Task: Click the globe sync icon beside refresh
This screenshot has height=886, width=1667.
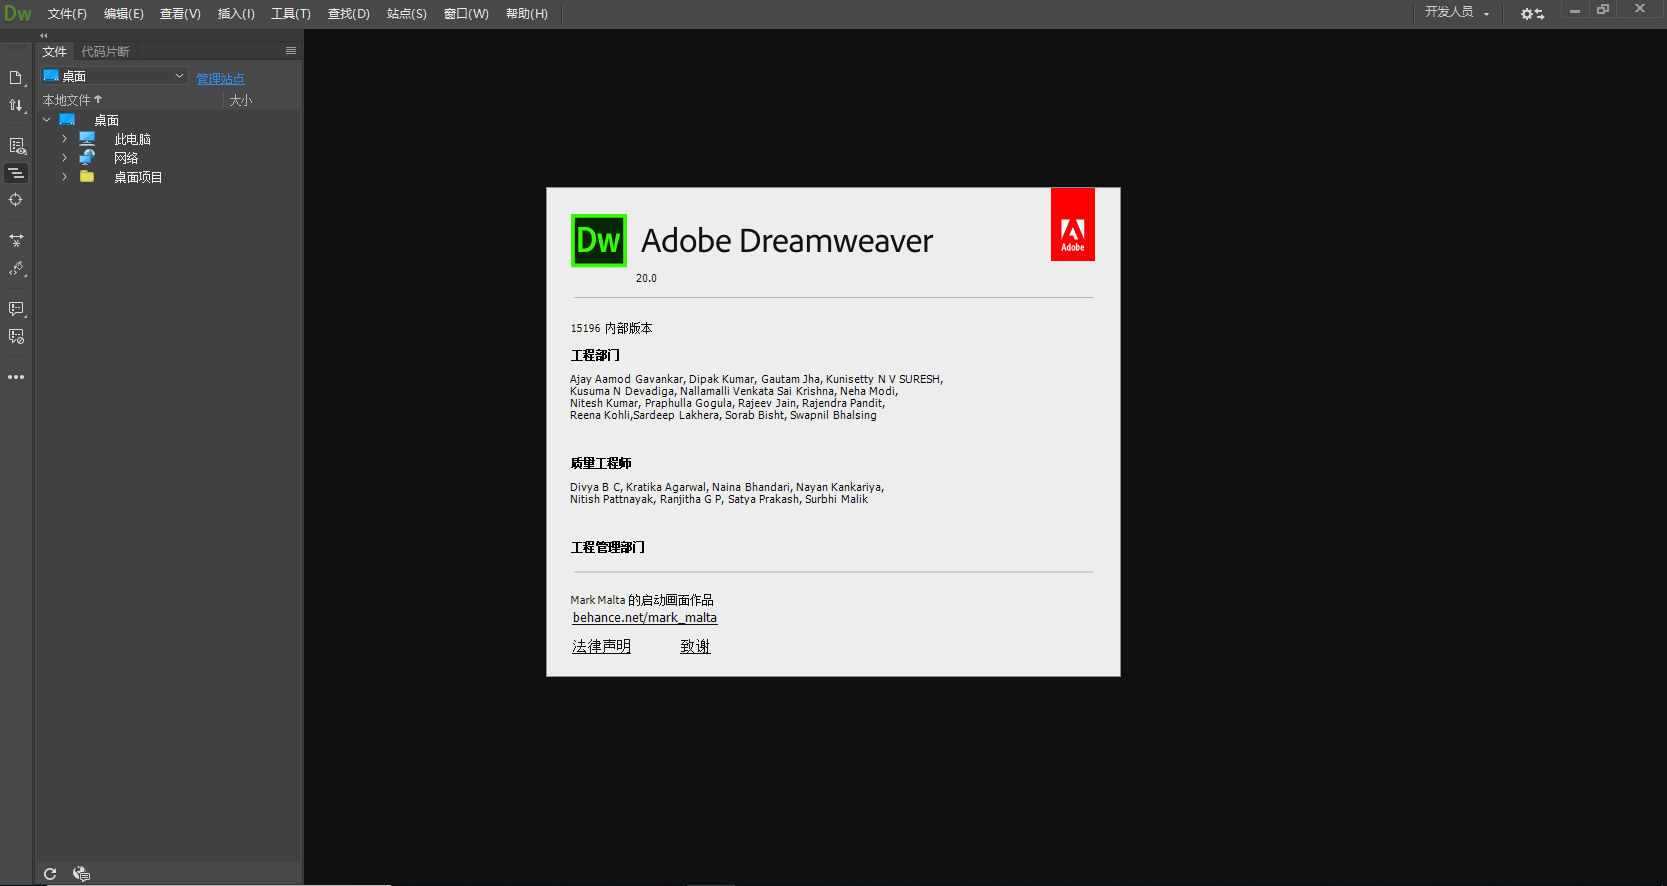Action: (82, 874)
